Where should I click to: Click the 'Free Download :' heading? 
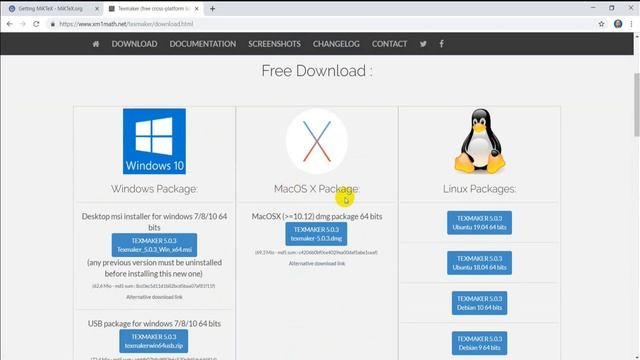point(317,71)
